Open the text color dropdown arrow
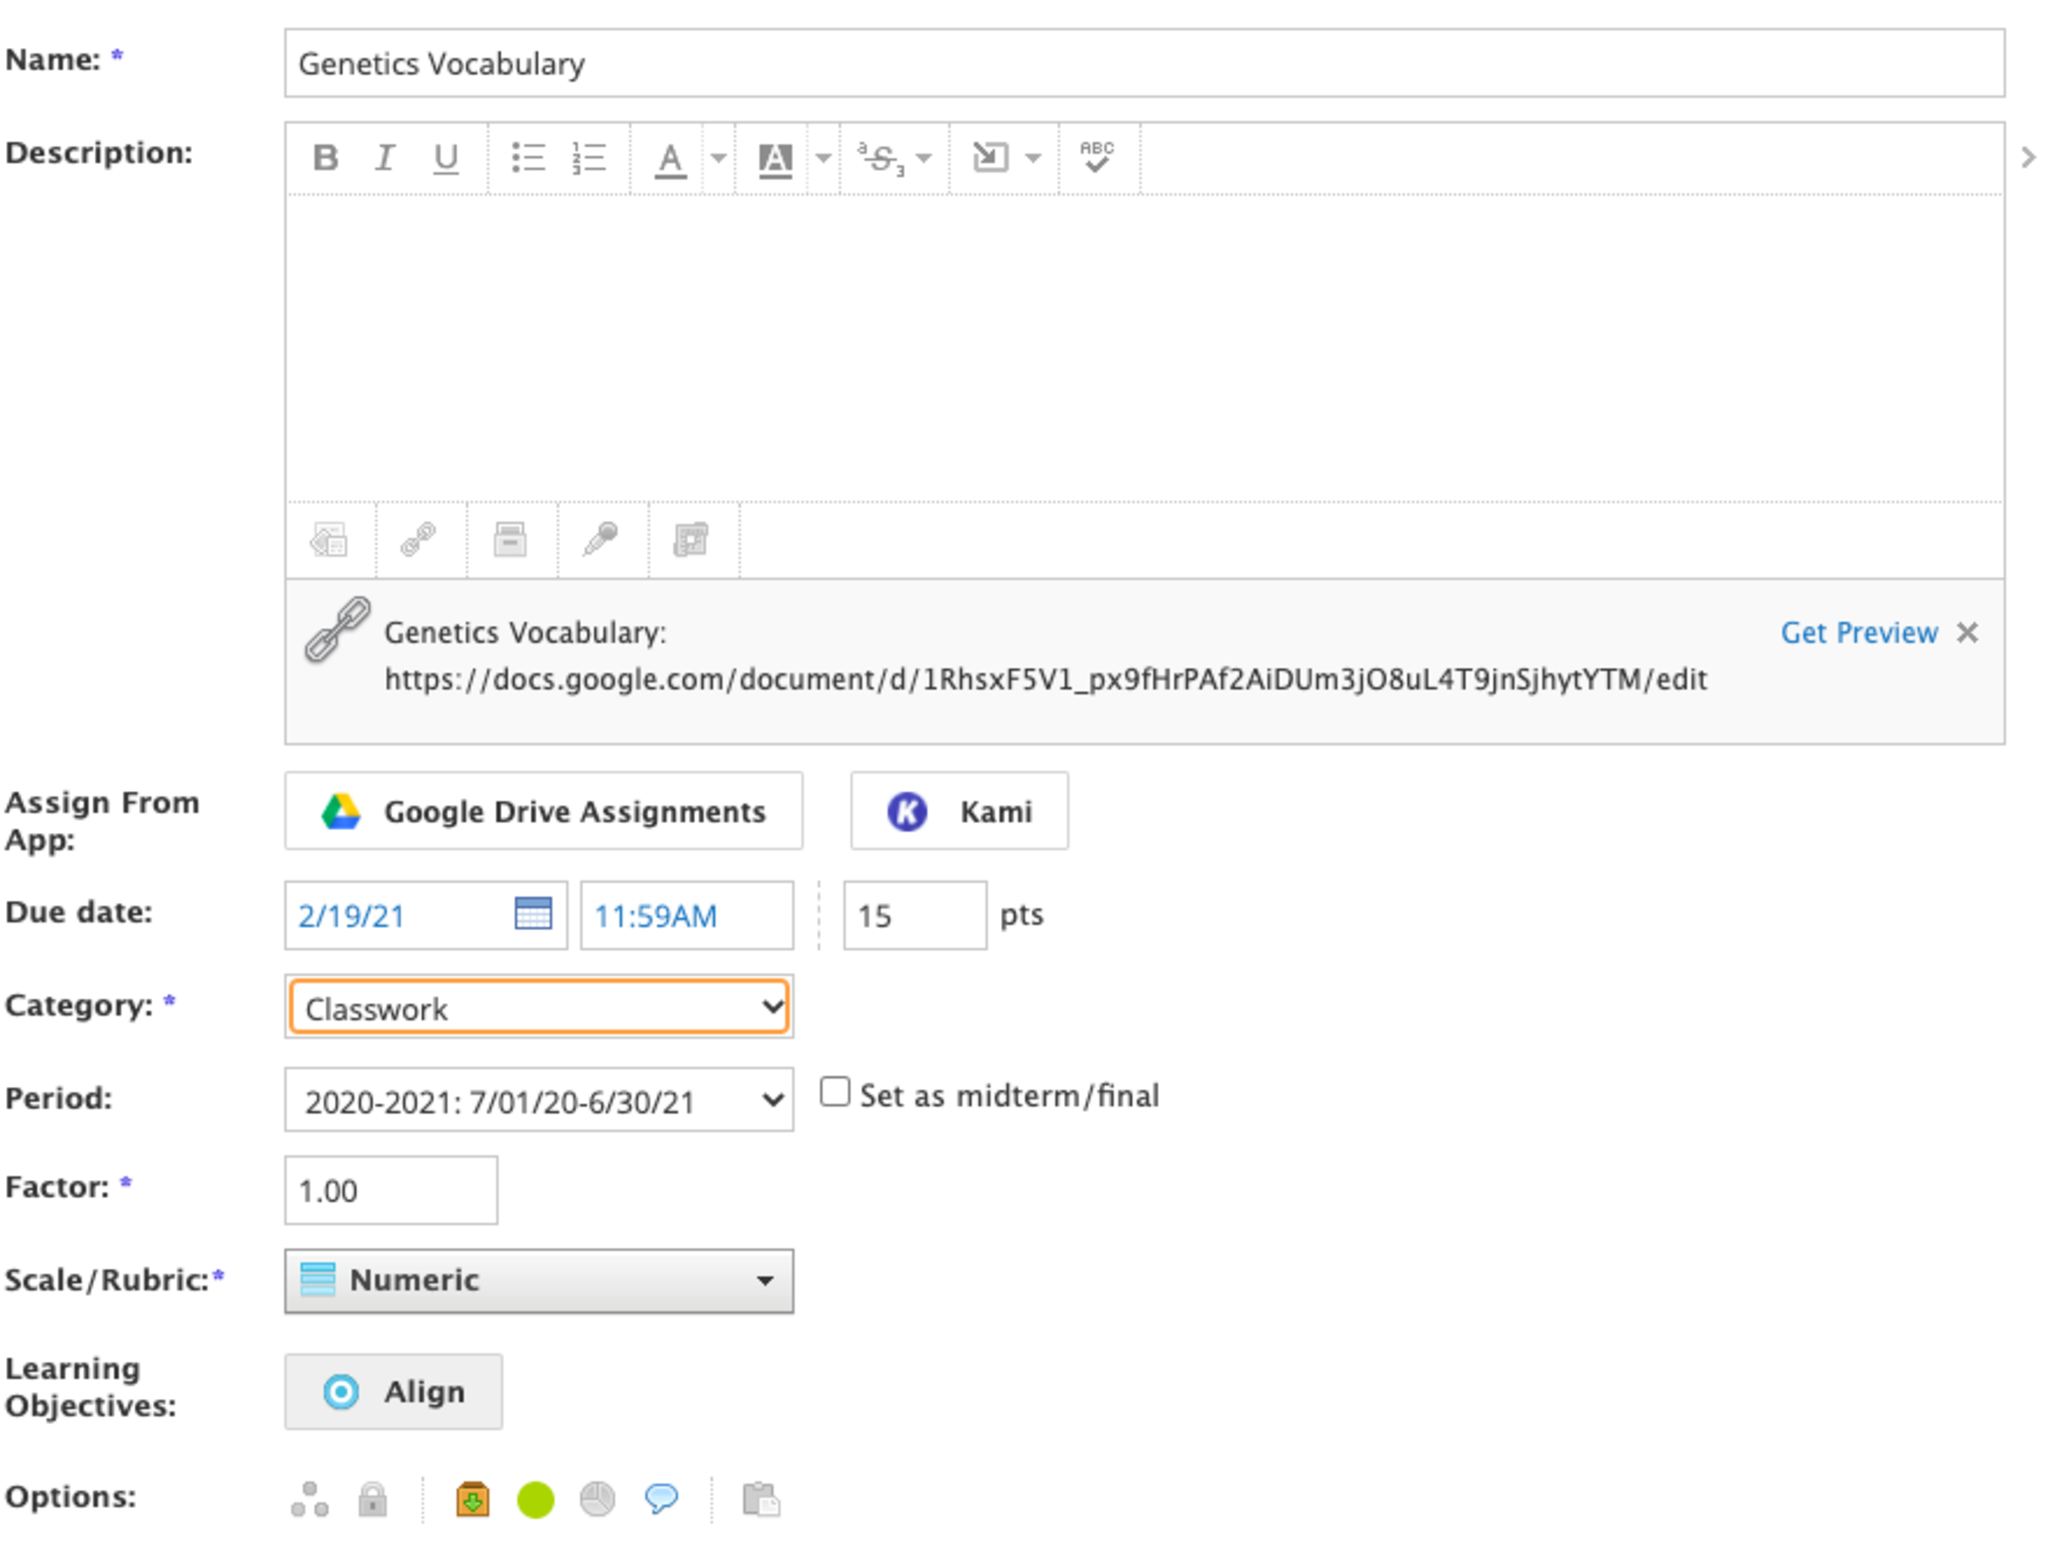 (x=718, y=158)
